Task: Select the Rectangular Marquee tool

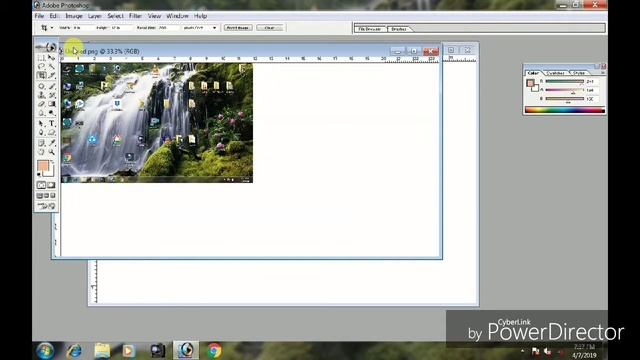Action: pyautogui.click(x=41, y=58)
